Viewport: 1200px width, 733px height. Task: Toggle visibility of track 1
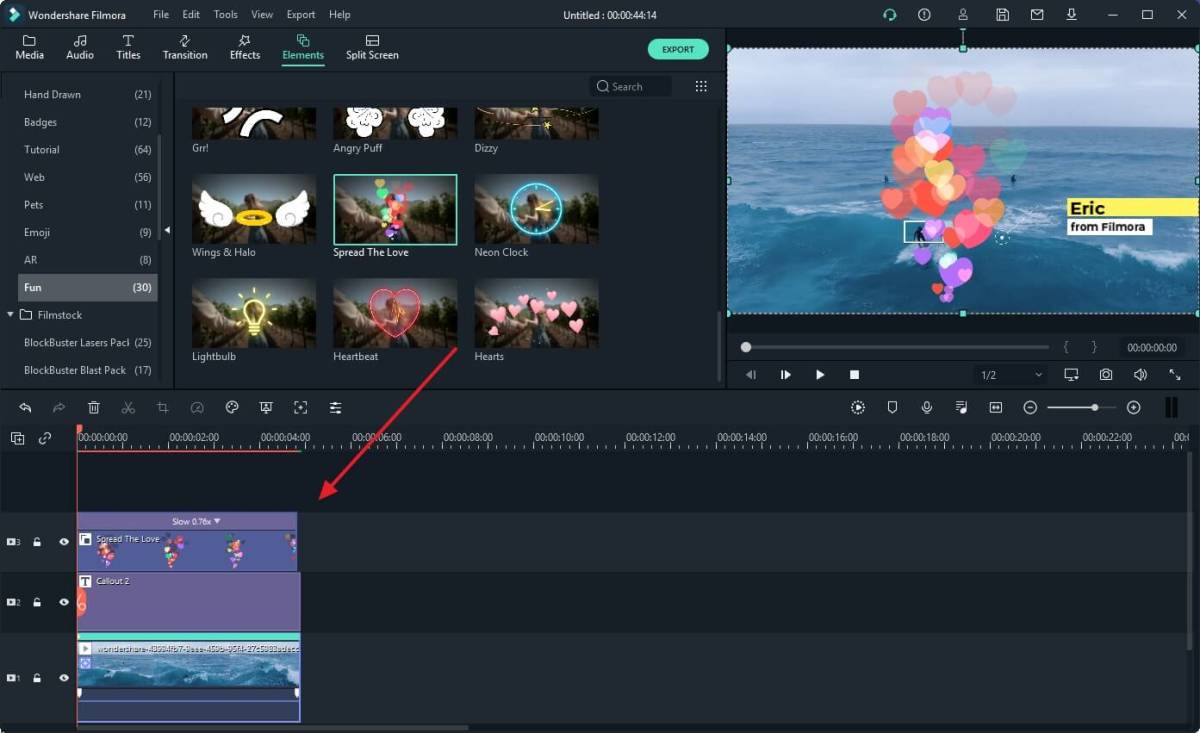(x=64, y=678)
